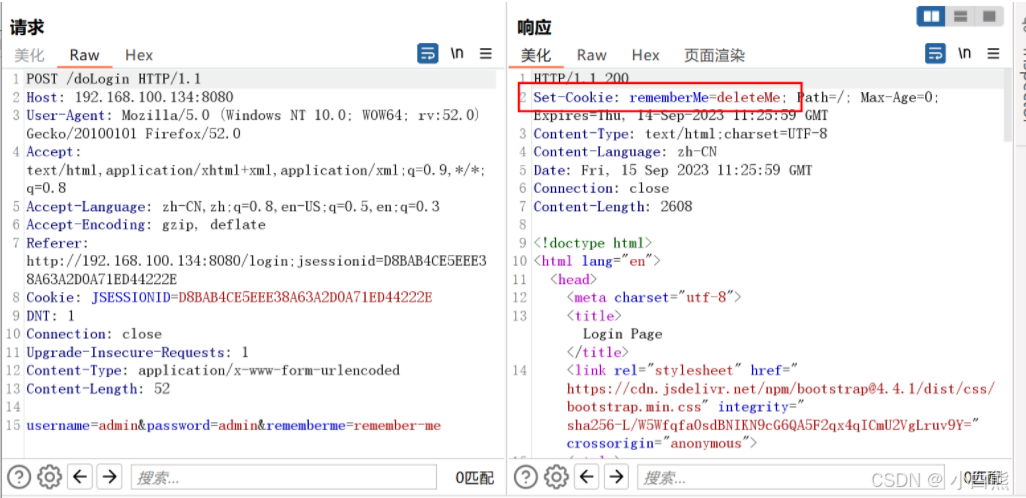This screenshot has width=1026, height=498.
Task: Open help icon below response panel
Action: point(525,477)
